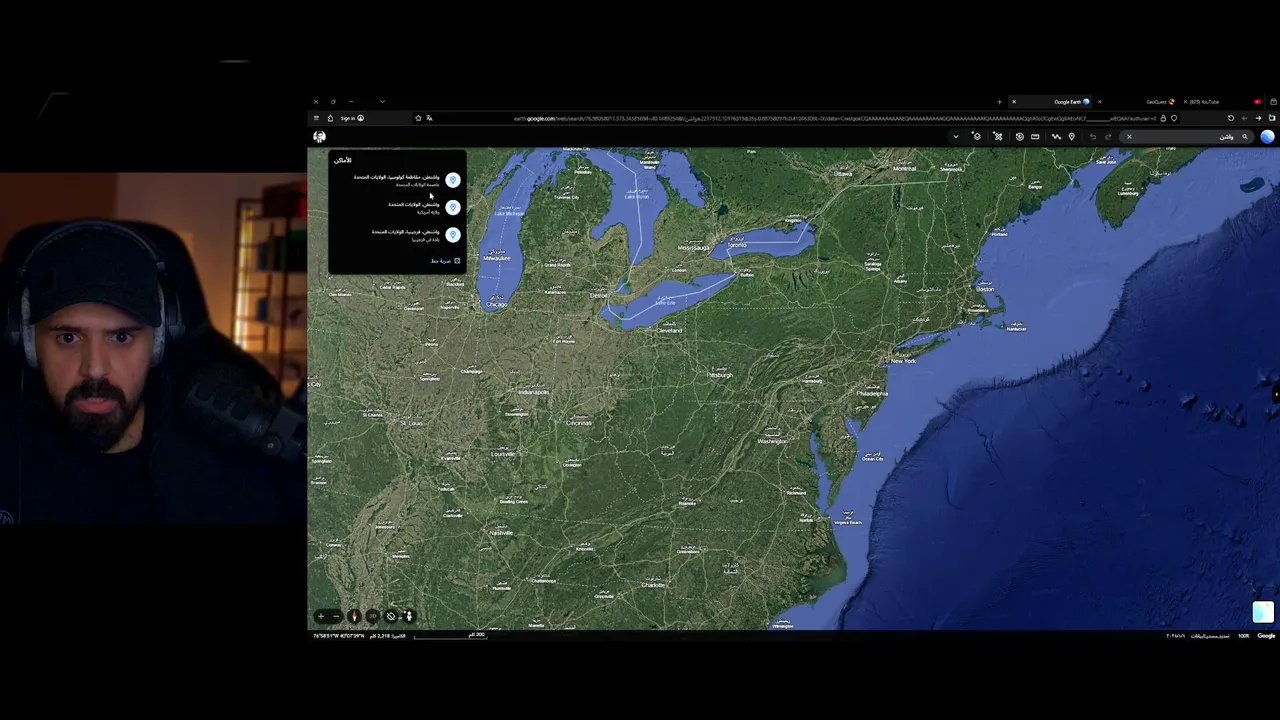This screenshot has width=1280, height=720.
Task: Open the Google account avatar in Earth
Action: [320, 137]
